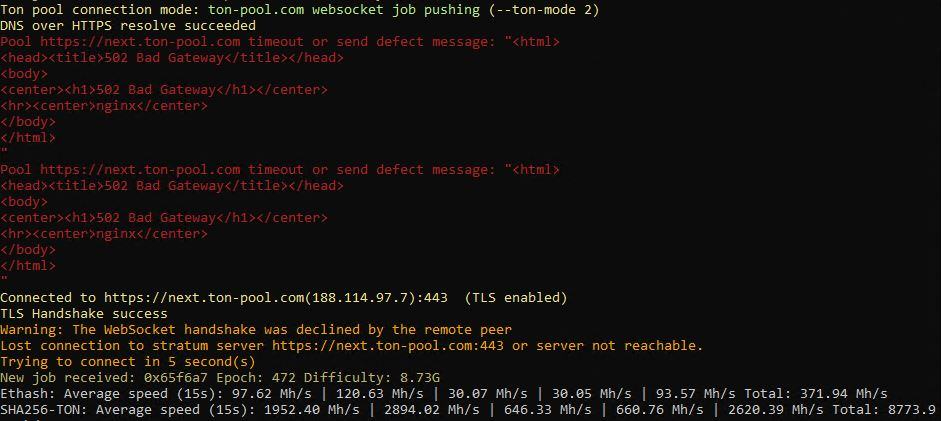Click the "Trying to connect in 5 second(s)" line
The height and width of the screenshot is (421, 941).
[128, 362]
